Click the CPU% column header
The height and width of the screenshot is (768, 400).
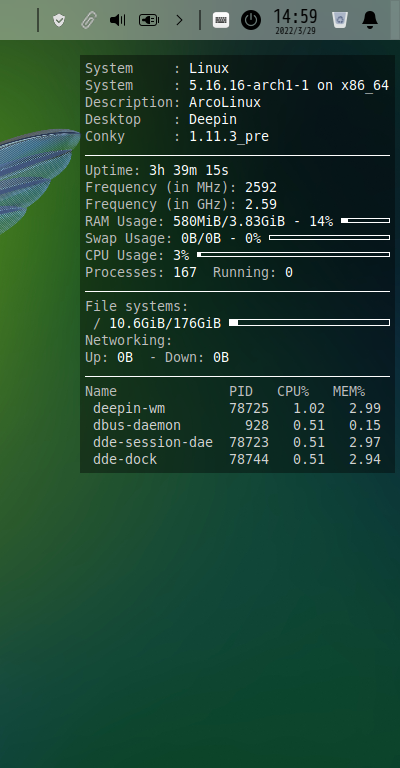pos(293,391)
